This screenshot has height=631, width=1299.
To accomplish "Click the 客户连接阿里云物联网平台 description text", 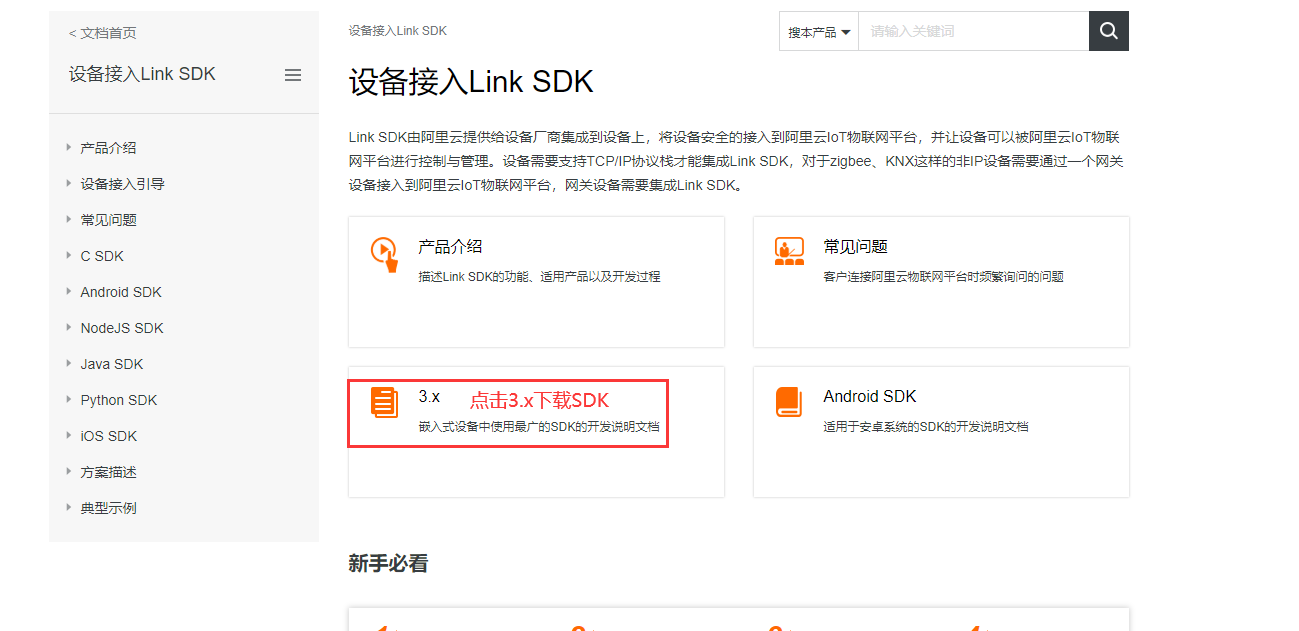I will [943, 277].
